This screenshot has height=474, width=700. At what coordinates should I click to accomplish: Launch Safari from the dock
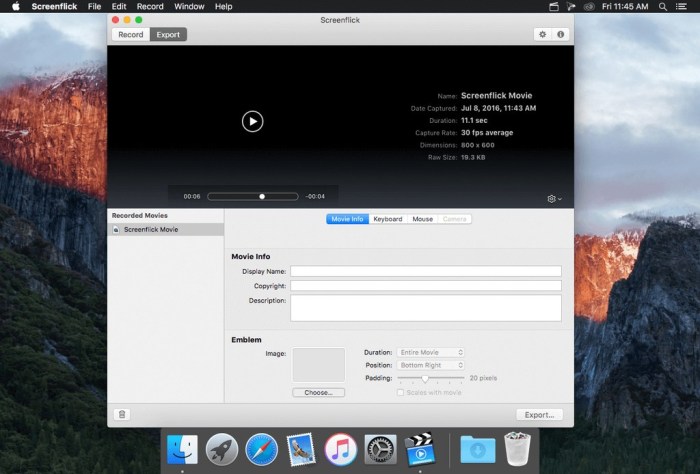pos(261,449)
